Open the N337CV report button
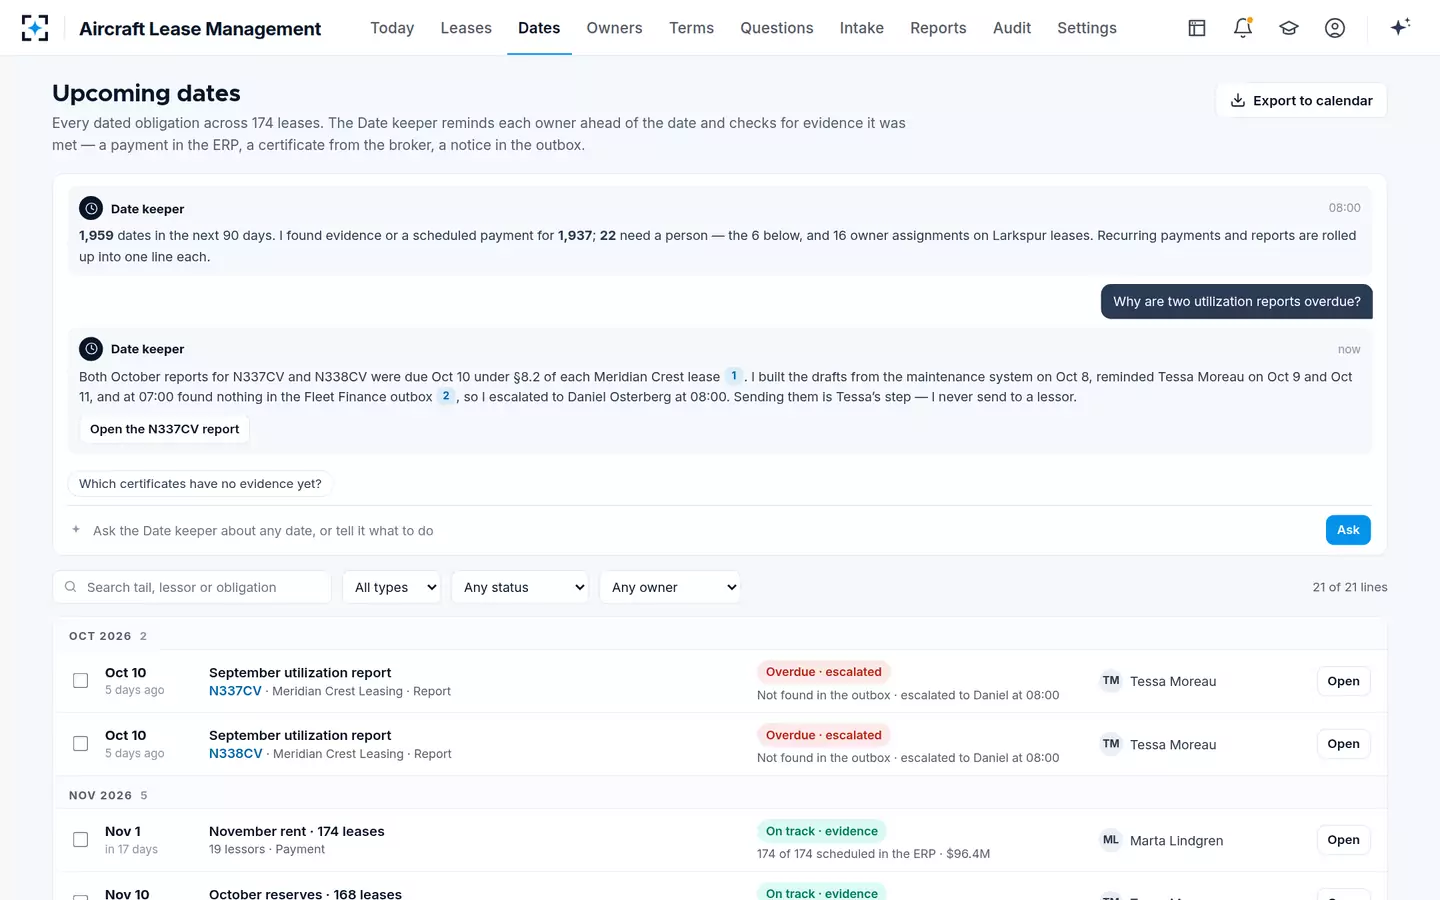The width and height of the screenshot is (1440, 900). tap(165, 429)
